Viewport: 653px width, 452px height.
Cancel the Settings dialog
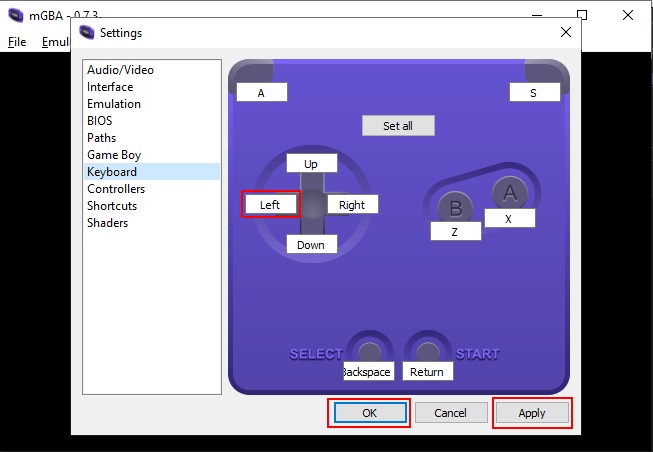click(451, 413)
